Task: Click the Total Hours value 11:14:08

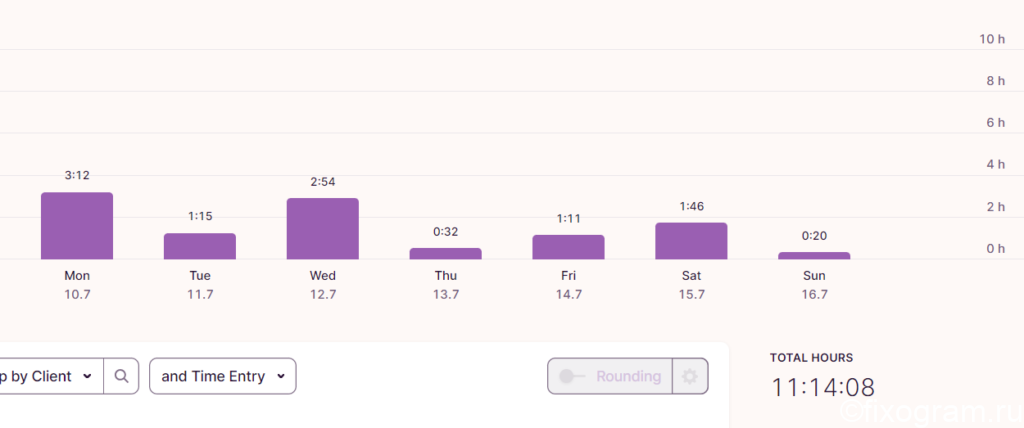Action: coord(823,387)
